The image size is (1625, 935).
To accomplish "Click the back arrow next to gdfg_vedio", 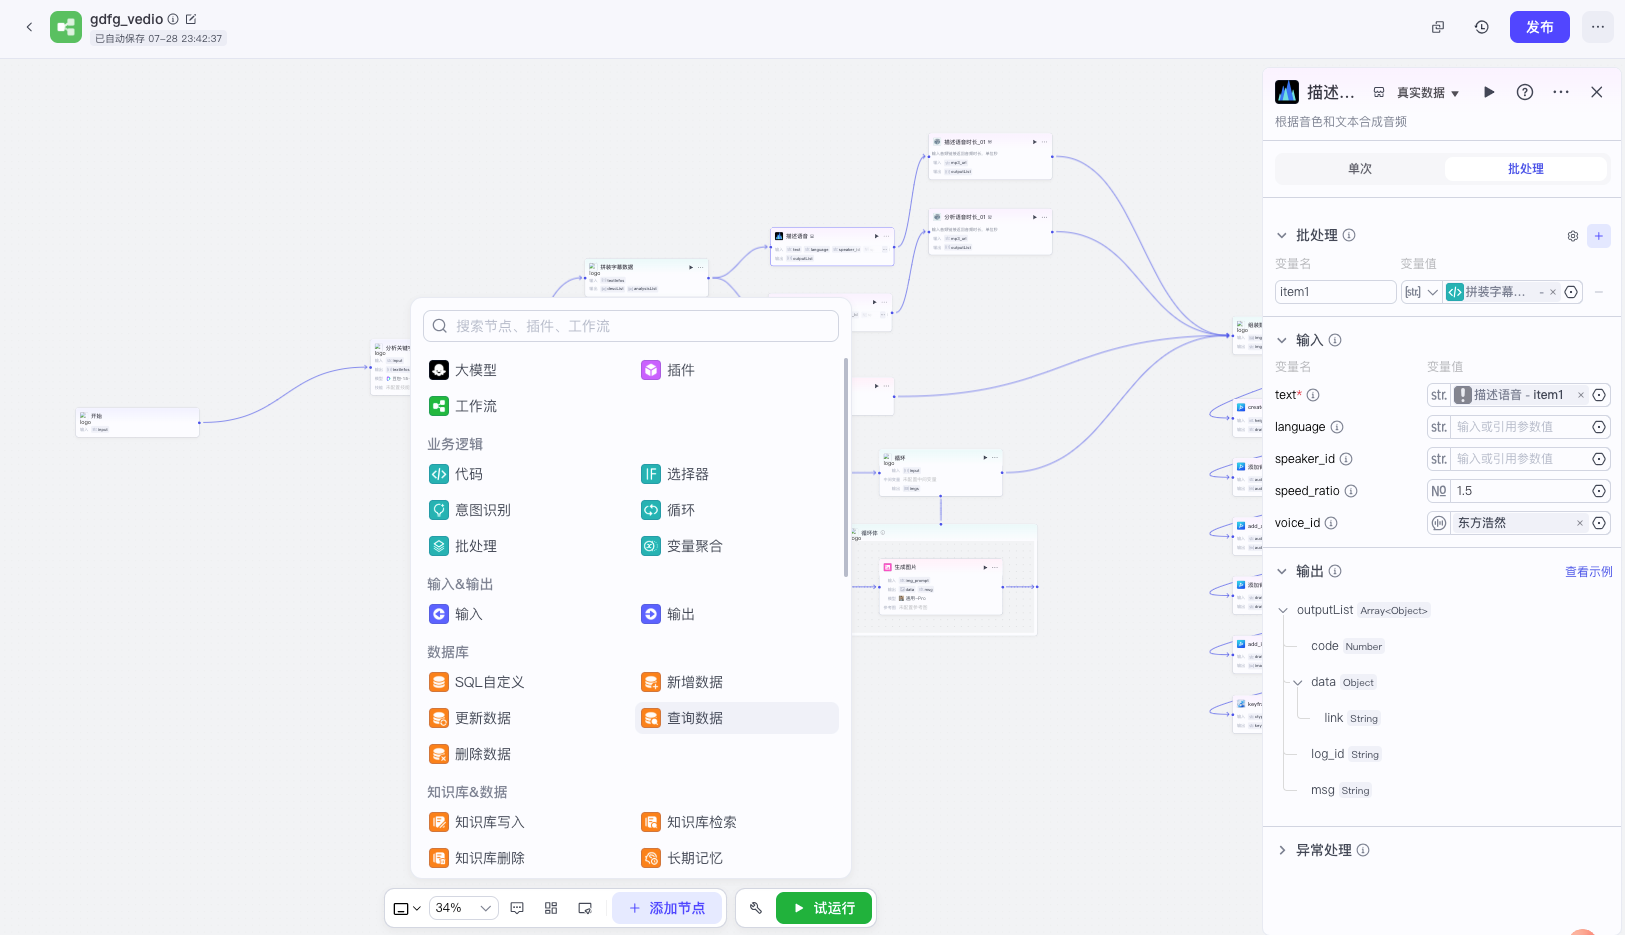I will tap(29, 27).
